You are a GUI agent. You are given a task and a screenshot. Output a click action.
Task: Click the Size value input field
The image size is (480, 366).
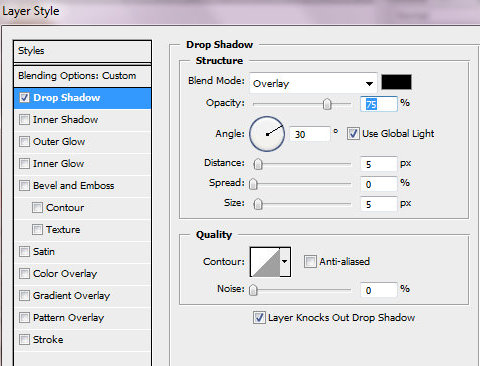point(379,204)
